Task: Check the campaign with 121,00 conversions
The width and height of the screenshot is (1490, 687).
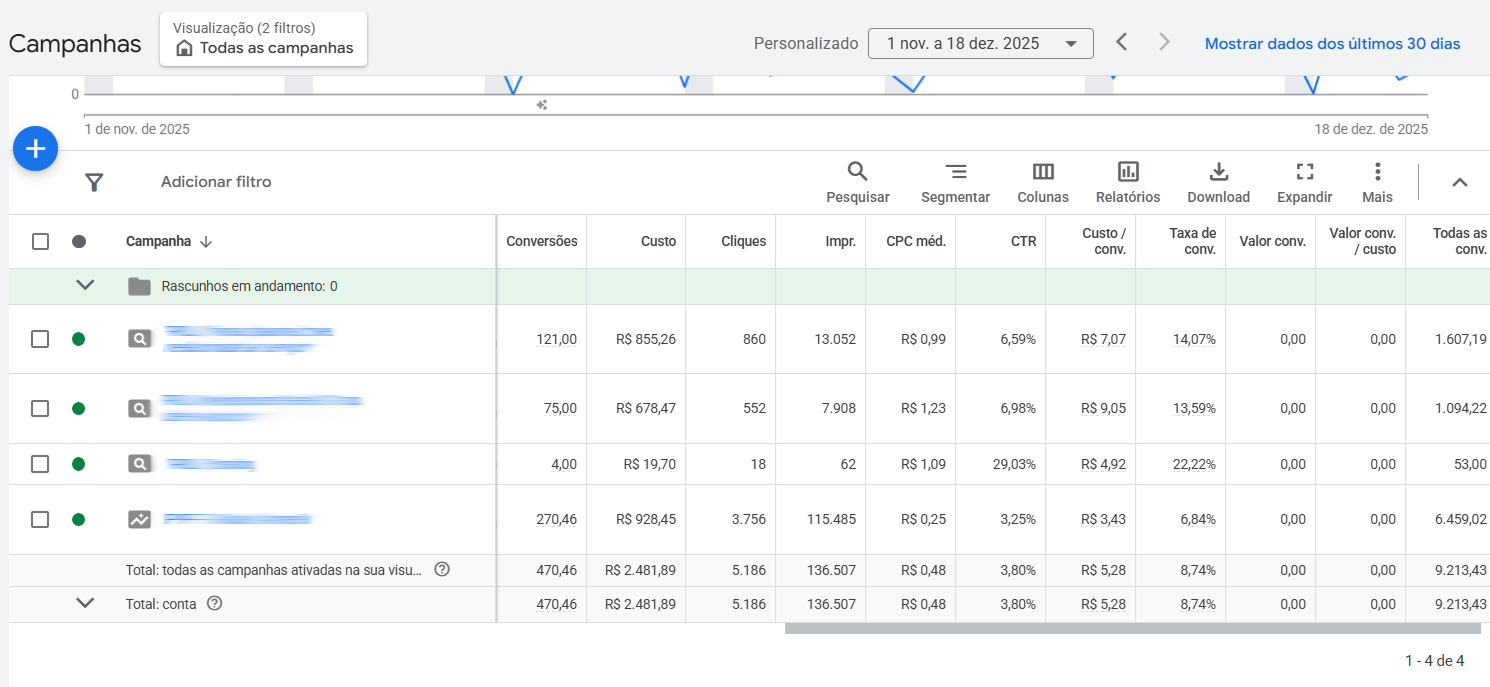Action: 40,339
